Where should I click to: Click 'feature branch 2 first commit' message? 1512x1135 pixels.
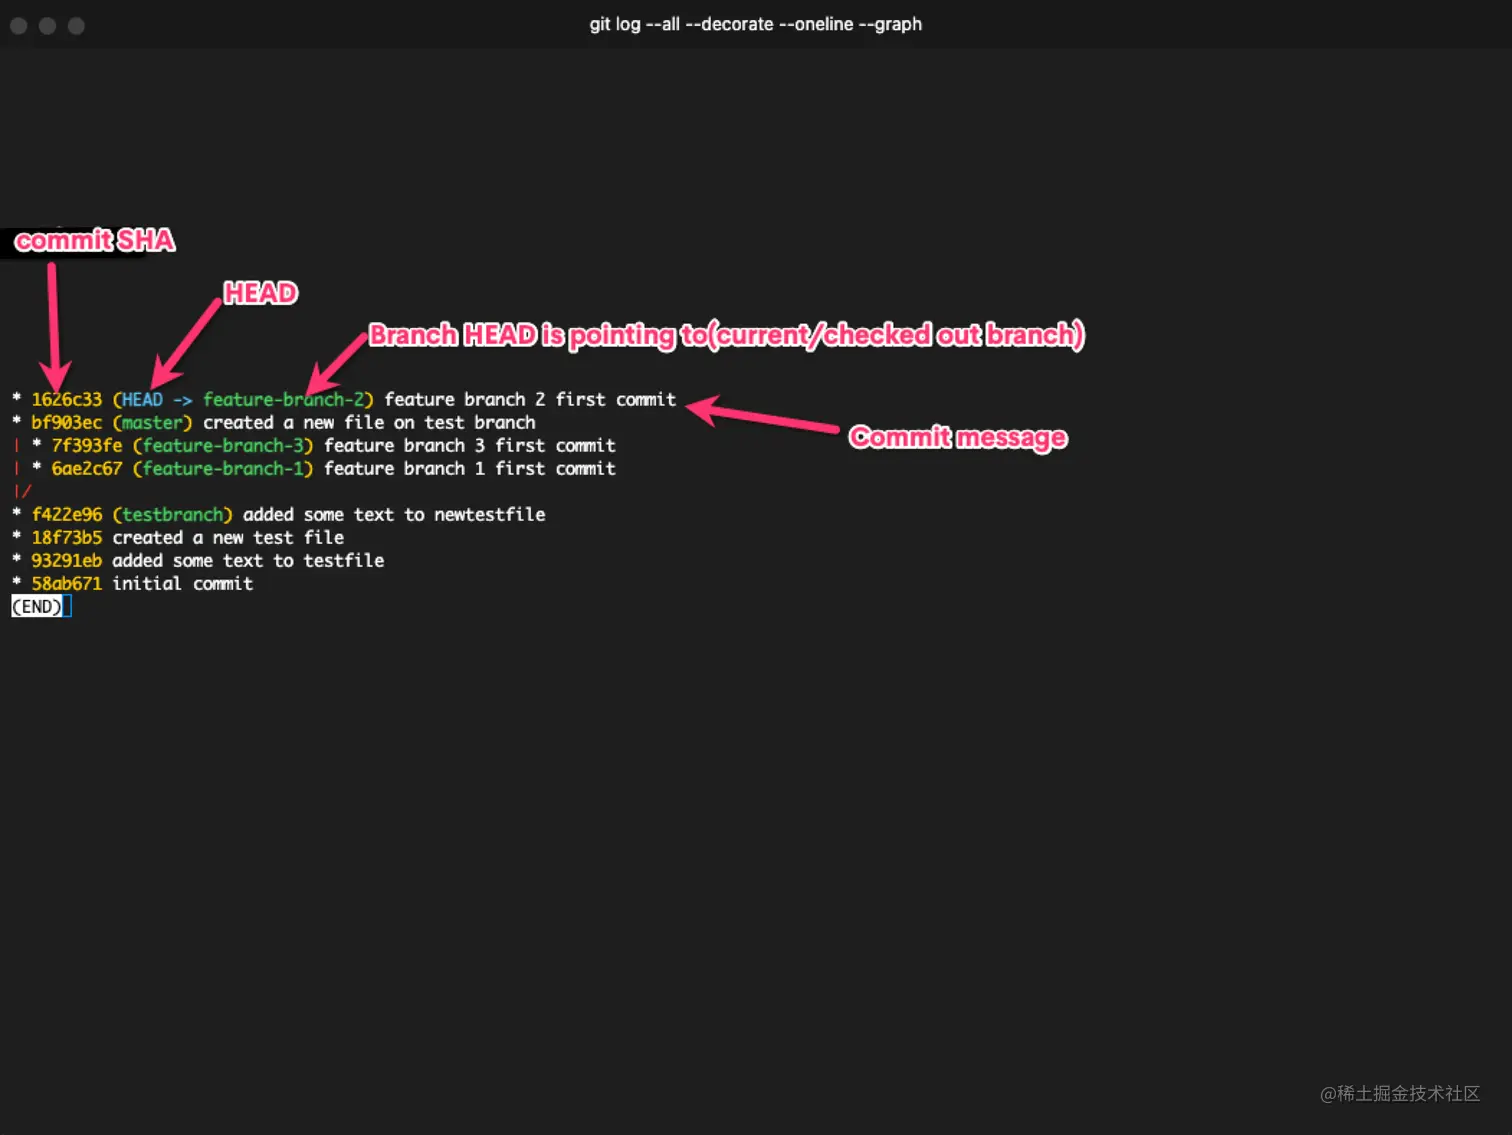pos(530,400)
